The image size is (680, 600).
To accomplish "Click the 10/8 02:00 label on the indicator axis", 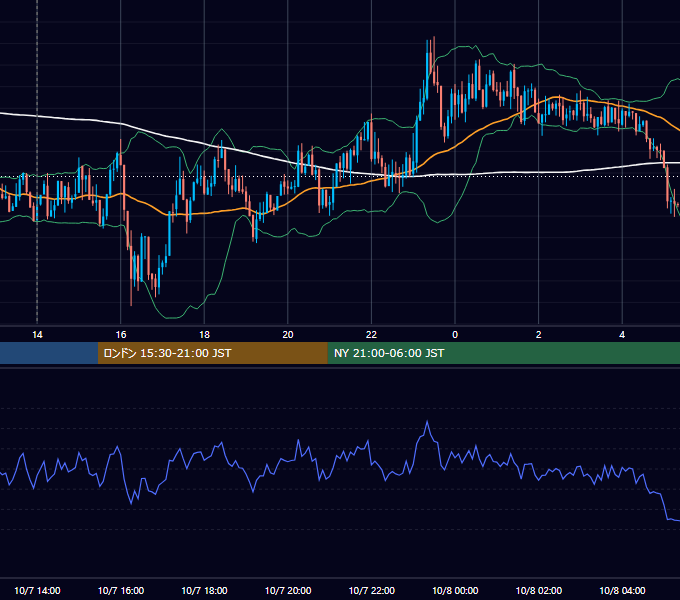I will pos(539,590).
